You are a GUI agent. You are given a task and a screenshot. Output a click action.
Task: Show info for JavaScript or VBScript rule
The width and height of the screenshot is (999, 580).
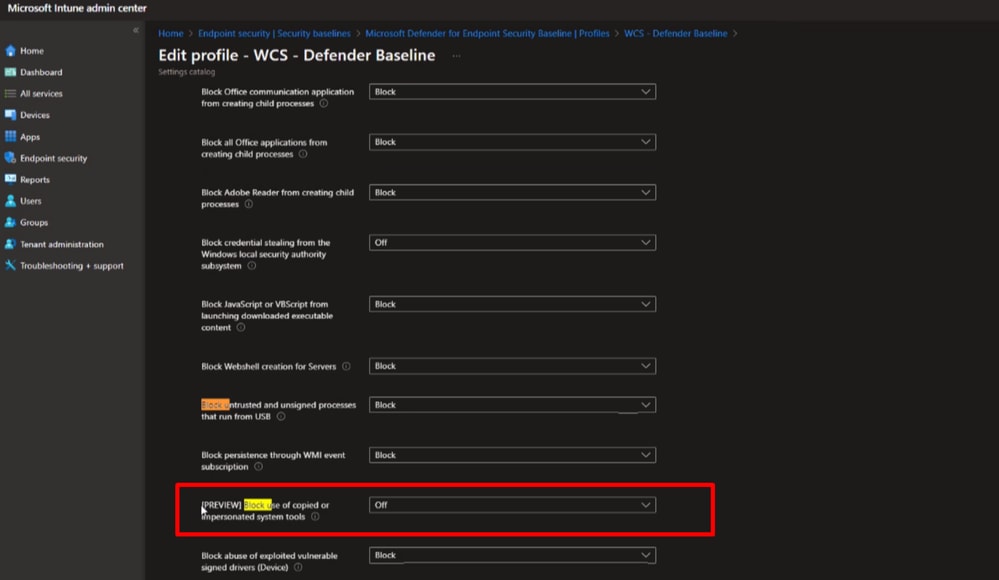[x=241, y=328]
